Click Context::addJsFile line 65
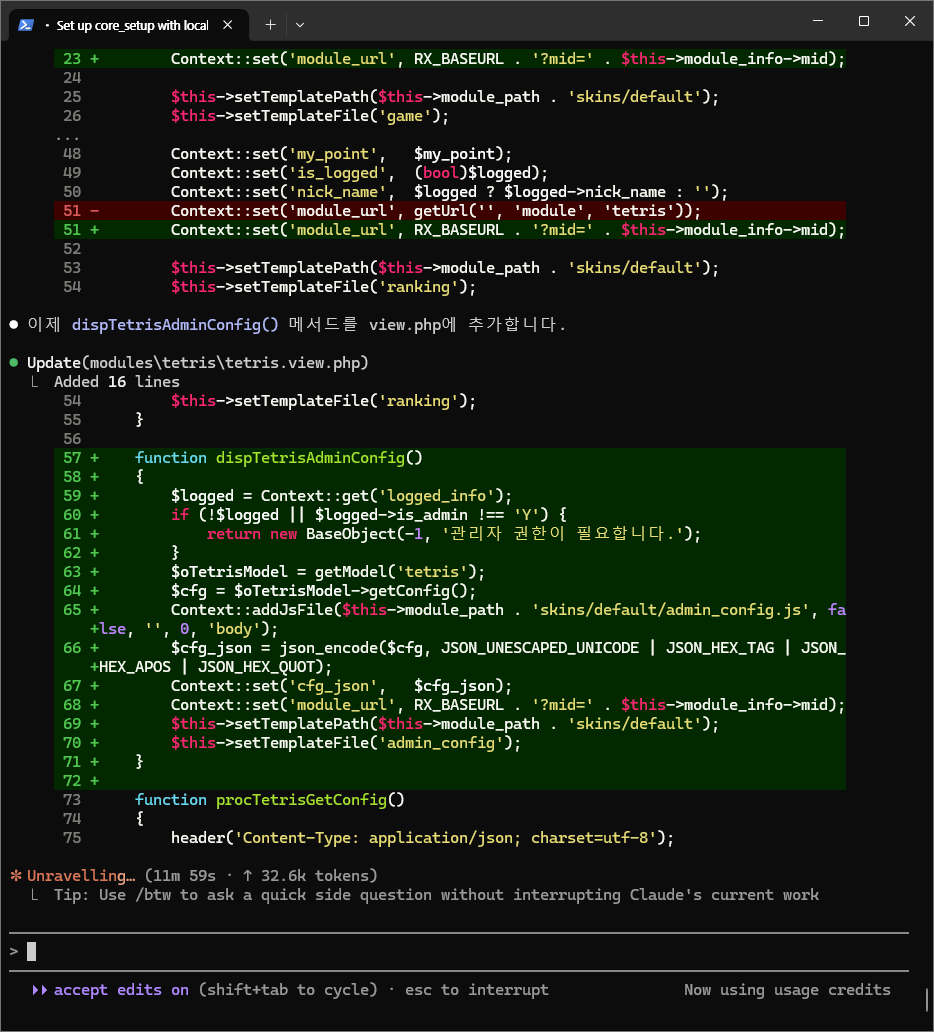 click(450, 619)
